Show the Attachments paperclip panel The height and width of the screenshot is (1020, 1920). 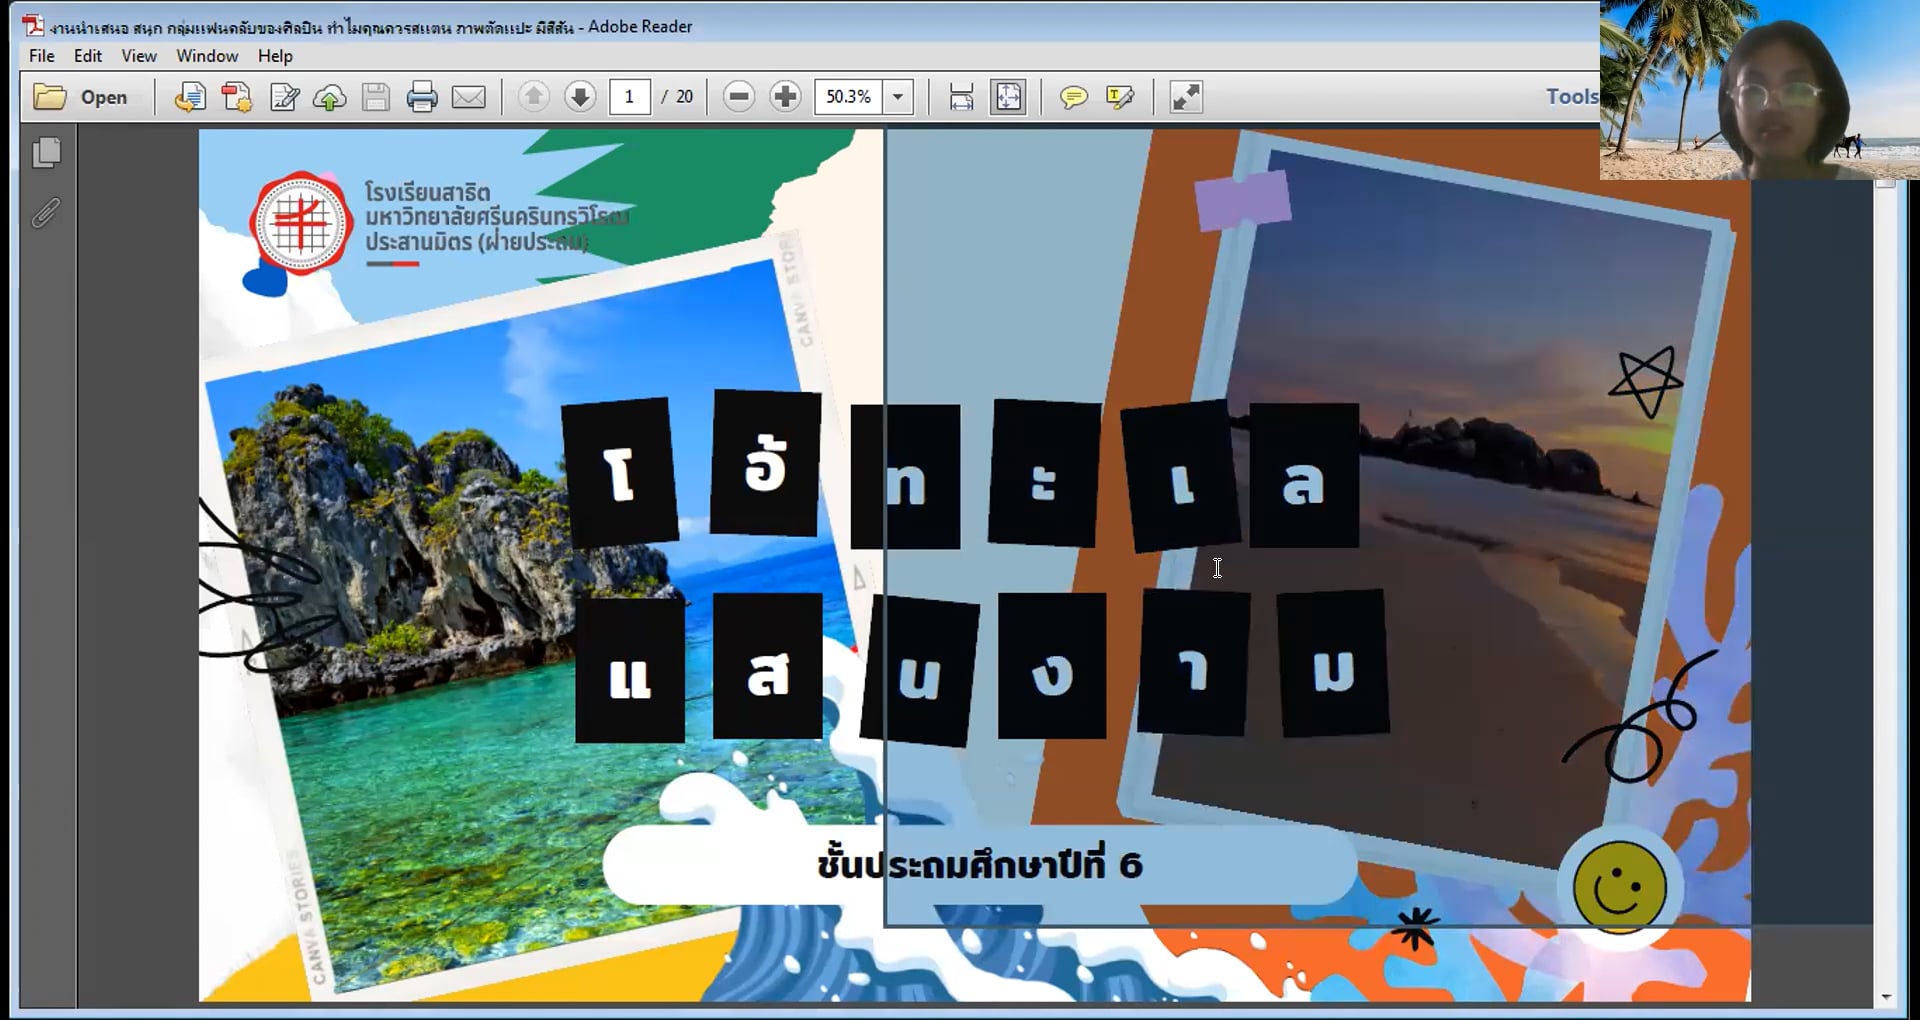(x=46, y=212)
